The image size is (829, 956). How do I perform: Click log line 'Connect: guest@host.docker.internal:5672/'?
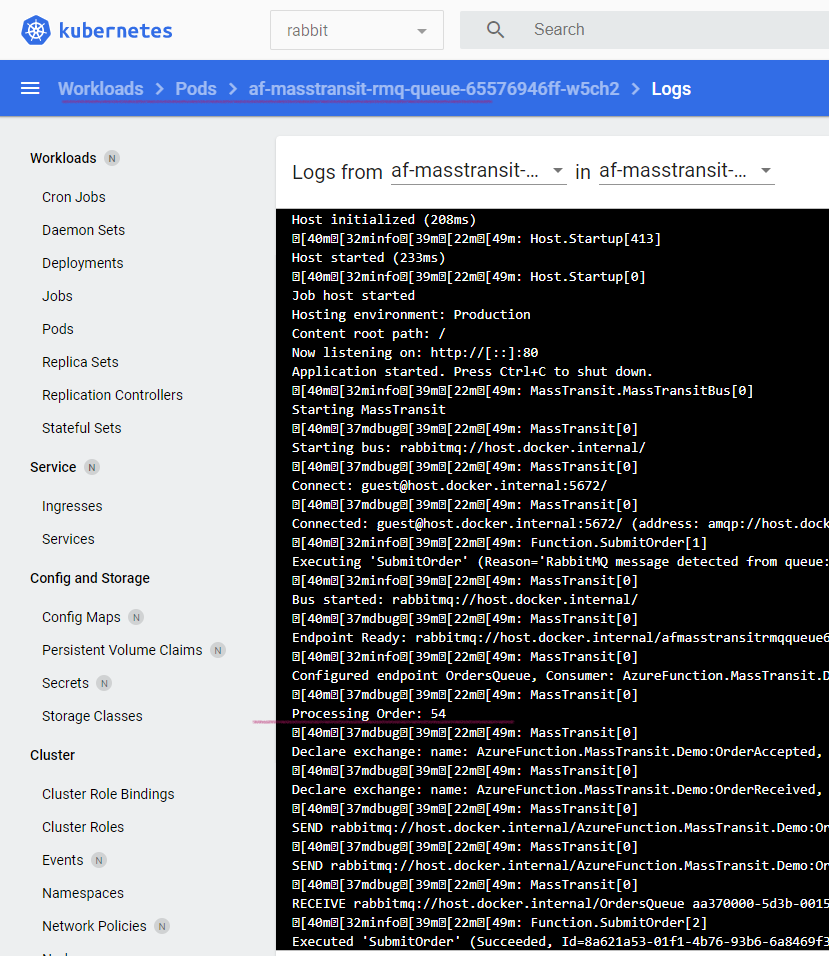click(449, 486)
